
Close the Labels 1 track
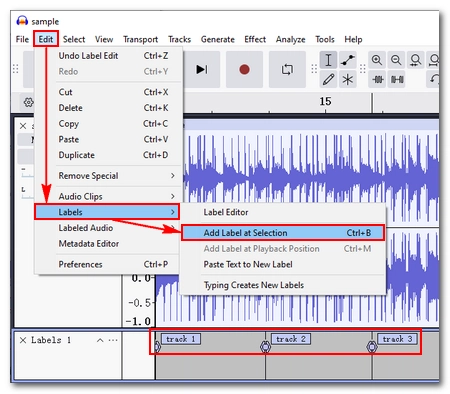coord(23,340)
